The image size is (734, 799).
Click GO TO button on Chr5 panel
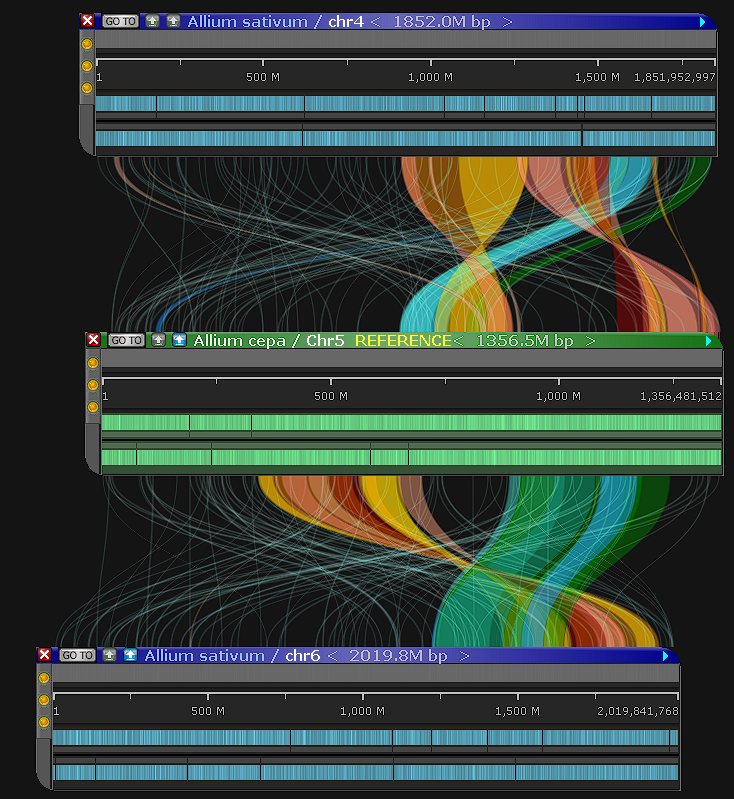pos(127,340)
